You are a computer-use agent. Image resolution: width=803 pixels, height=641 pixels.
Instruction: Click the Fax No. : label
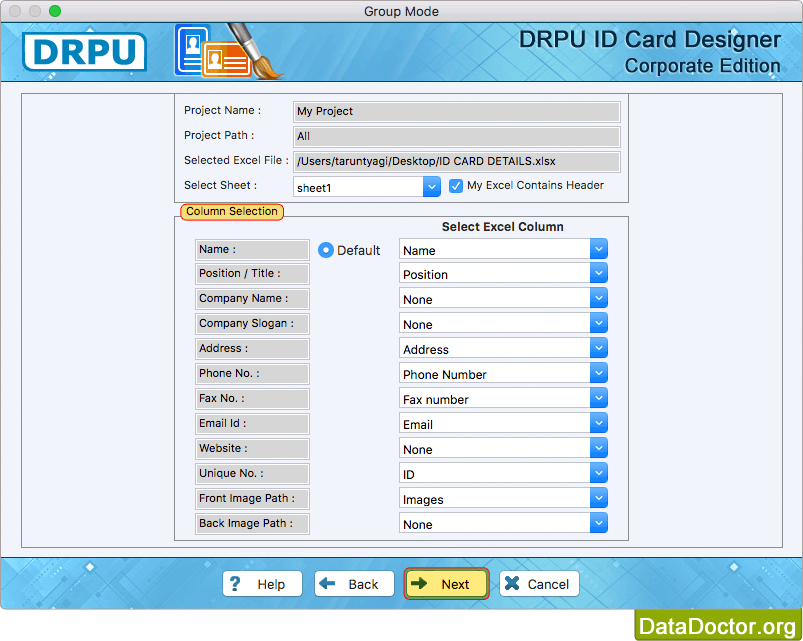[252, 399]
